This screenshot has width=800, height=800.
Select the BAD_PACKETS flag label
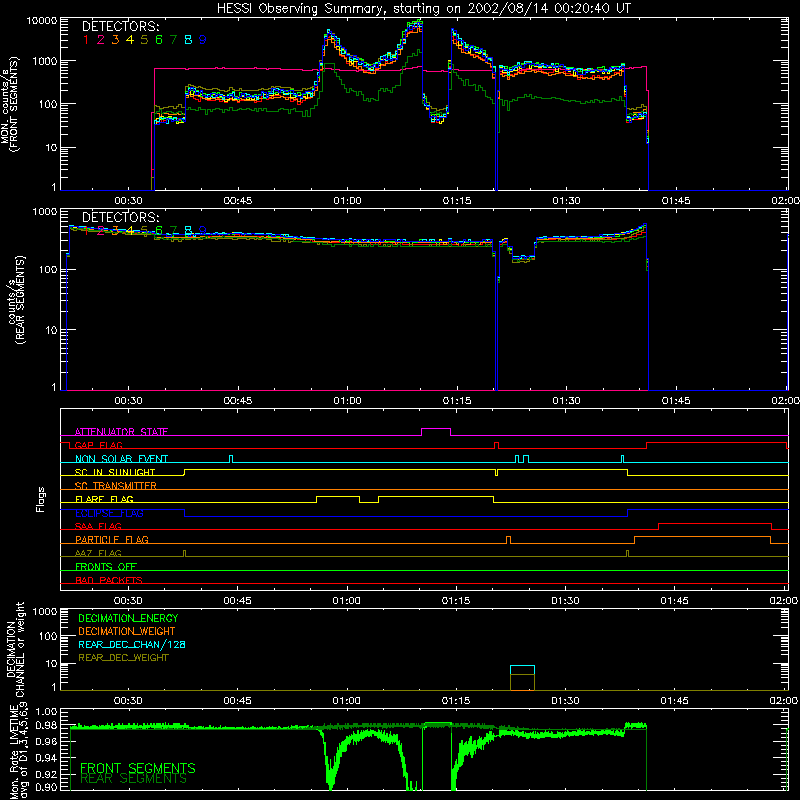click(109, 580)
